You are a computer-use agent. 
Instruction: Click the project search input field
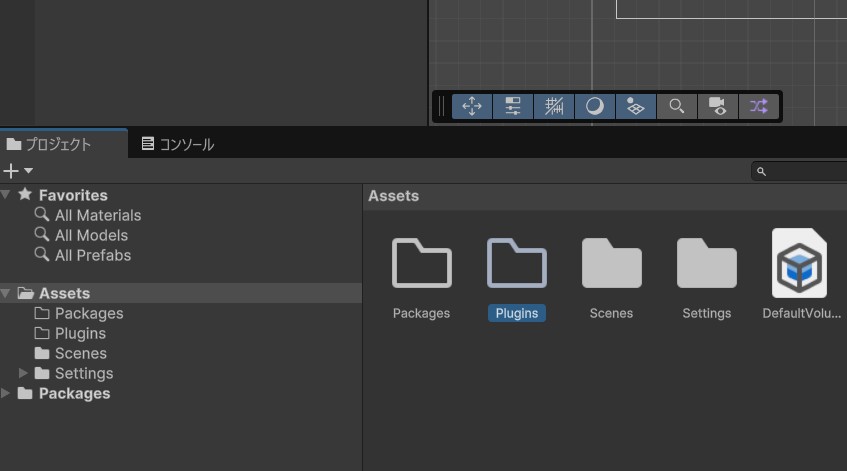tap(799, 171)
